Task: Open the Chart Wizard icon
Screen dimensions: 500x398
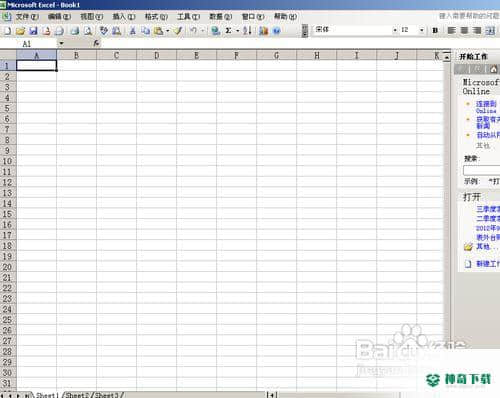Action: pyautogui.click(x=263, y=31)
